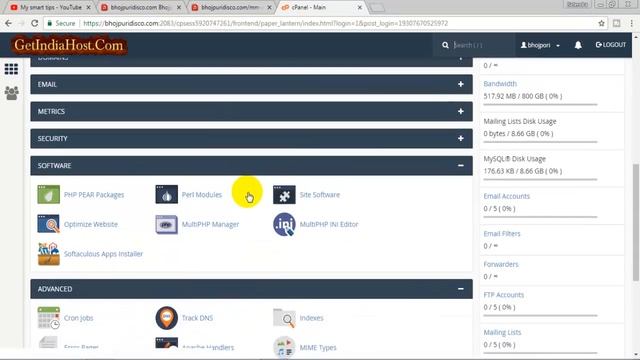Image resolution: width=640 pixels, height=360 pixels.
Task: Open Softaculous Apps Installer link
Action: [x=103, y=254]
